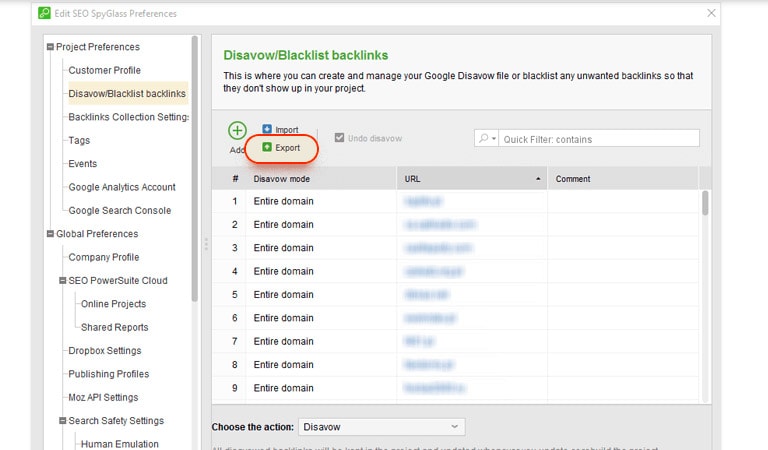Viewport: 768px width, 450px height.
Task: Open Shared Reports settings
Action: (114, 327)
